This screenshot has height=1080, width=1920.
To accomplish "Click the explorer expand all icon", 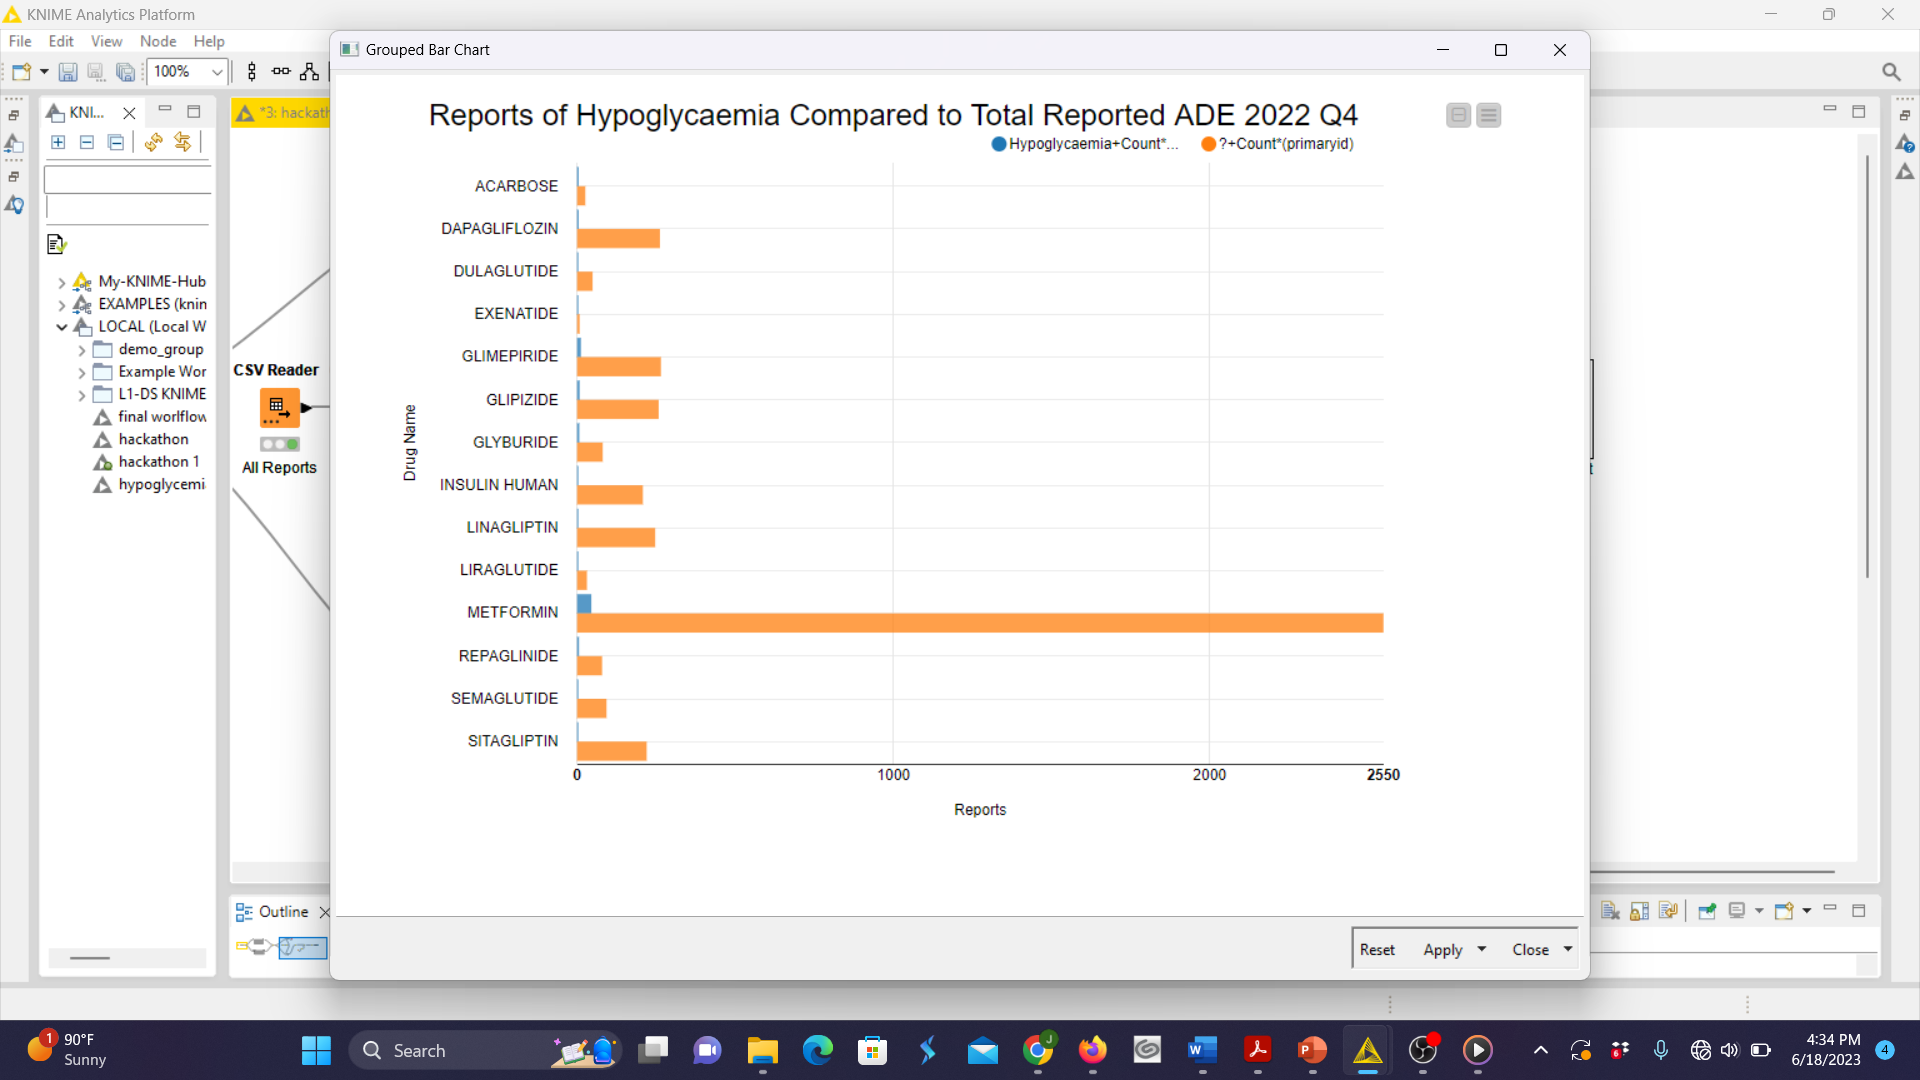I will [x=58, y=142].
